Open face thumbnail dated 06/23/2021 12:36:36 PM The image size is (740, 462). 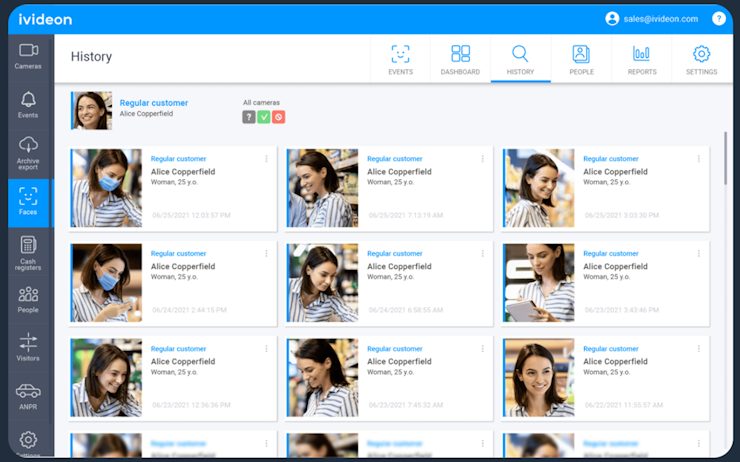pyautogui.click(x=107, y=378)
